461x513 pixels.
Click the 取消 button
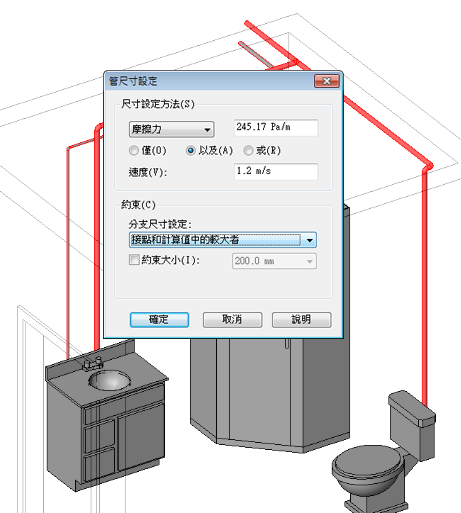coord(232,320)
